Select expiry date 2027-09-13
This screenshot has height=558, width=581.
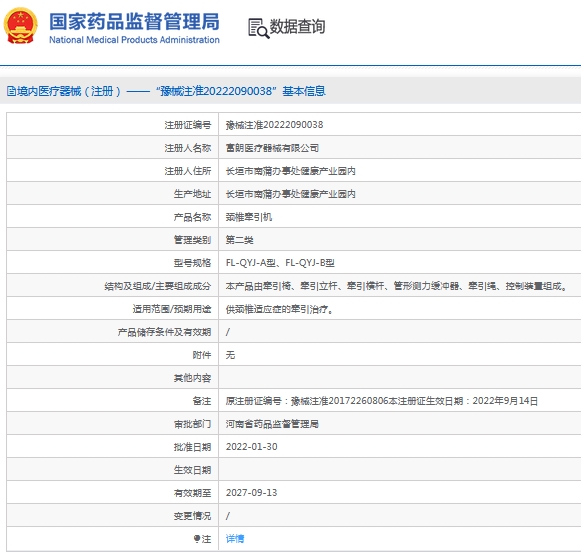pyautogui.click(x=252, y=493)
